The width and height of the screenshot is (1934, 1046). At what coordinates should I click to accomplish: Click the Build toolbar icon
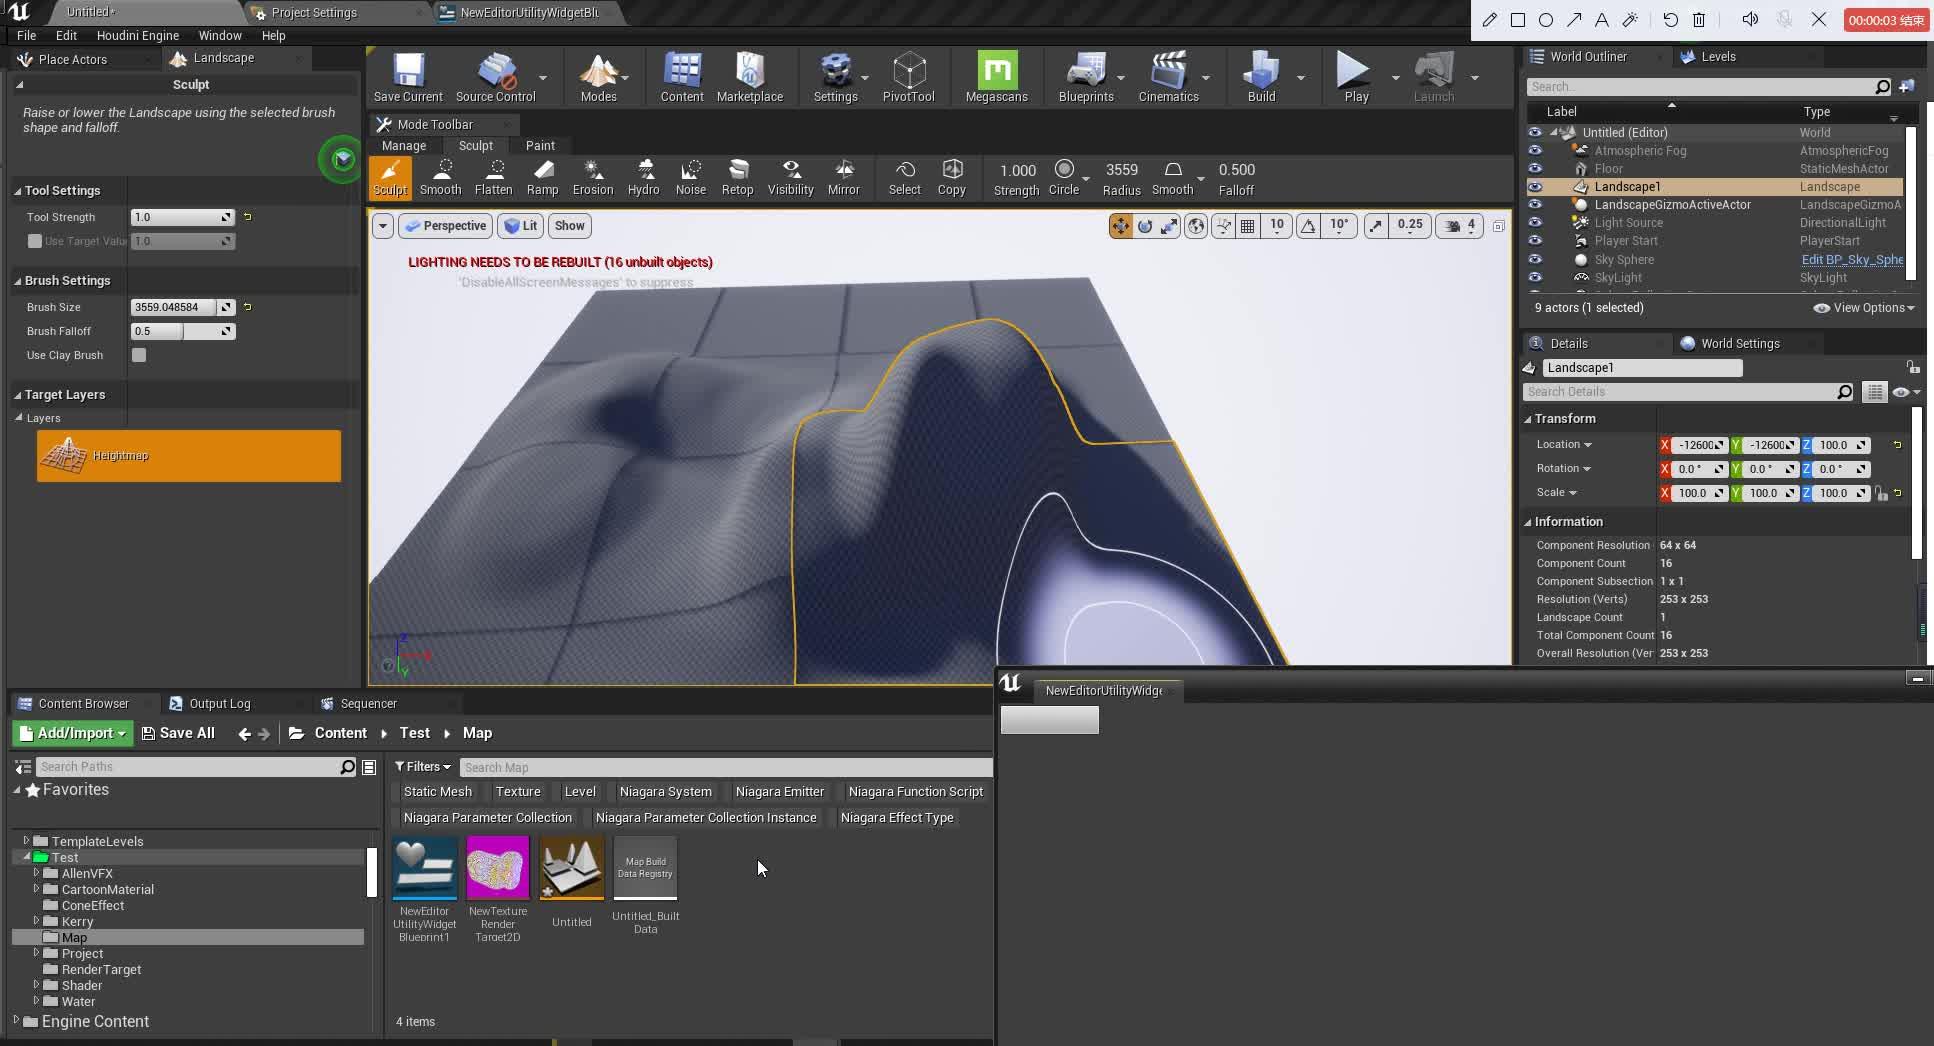click(x=1261, y=77)
